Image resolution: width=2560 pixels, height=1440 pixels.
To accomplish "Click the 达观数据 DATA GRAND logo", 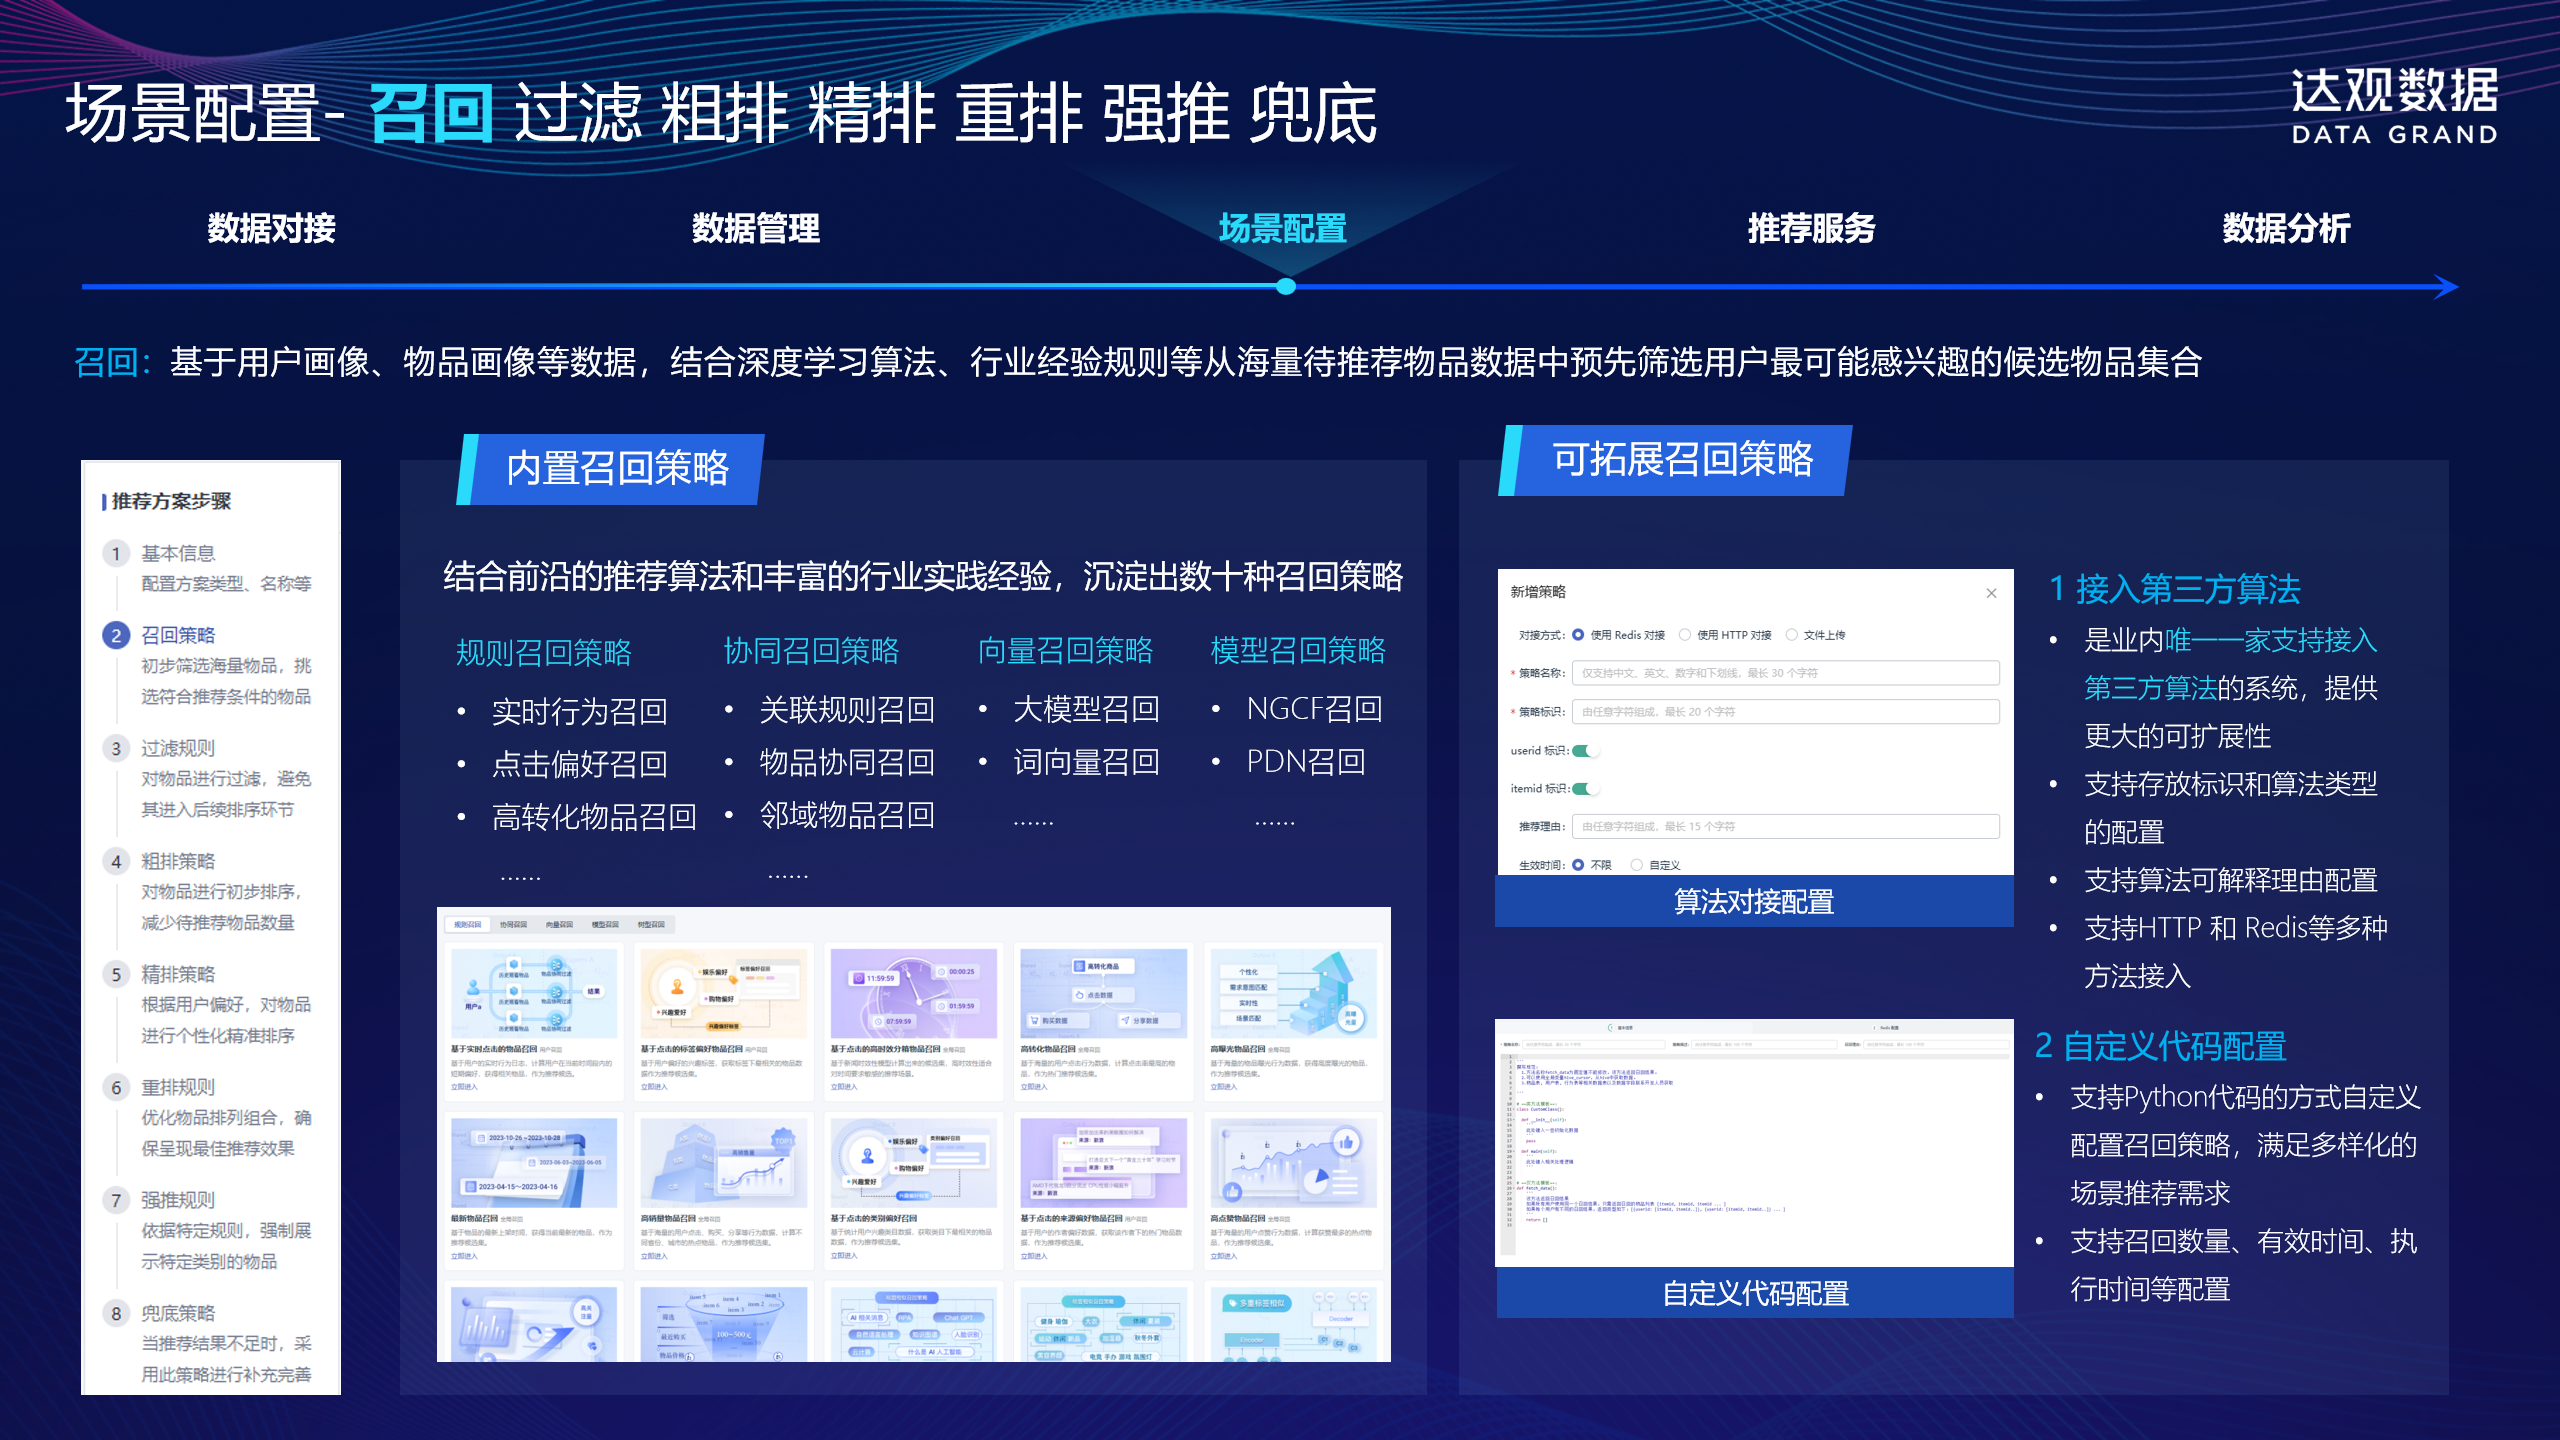I will [2394, 106].
